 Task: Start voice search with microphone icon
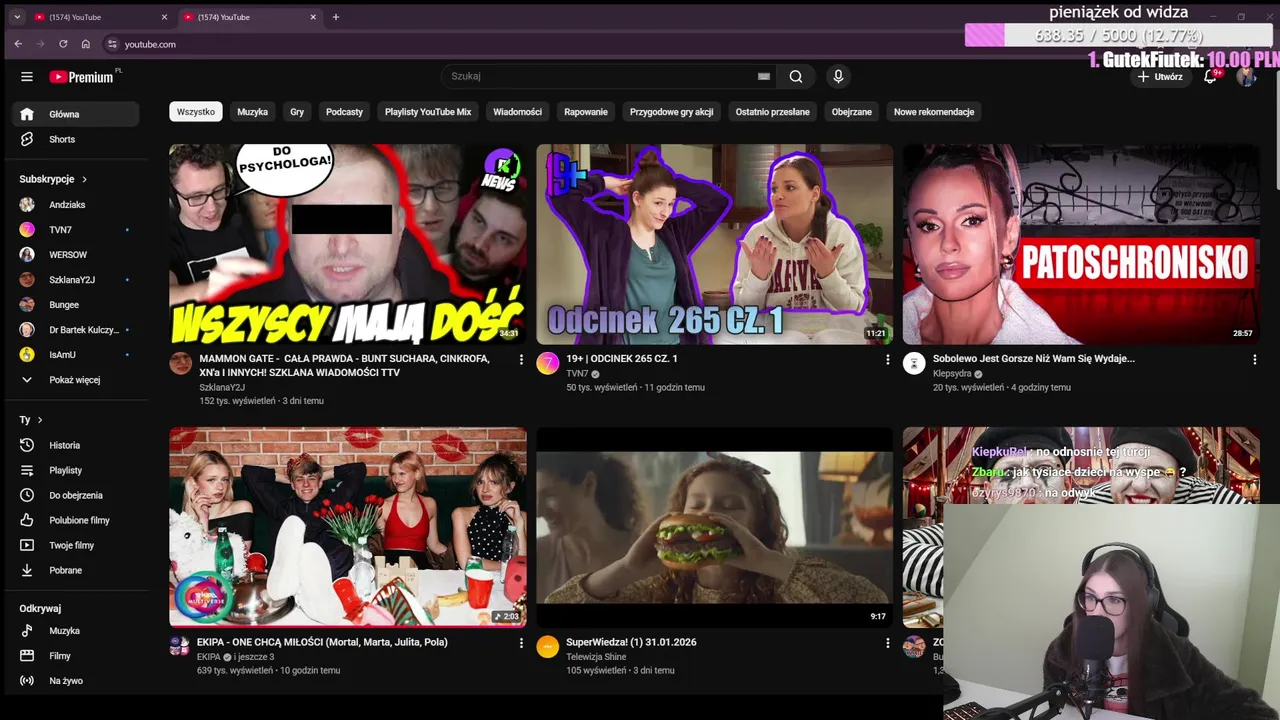(838, 76)
